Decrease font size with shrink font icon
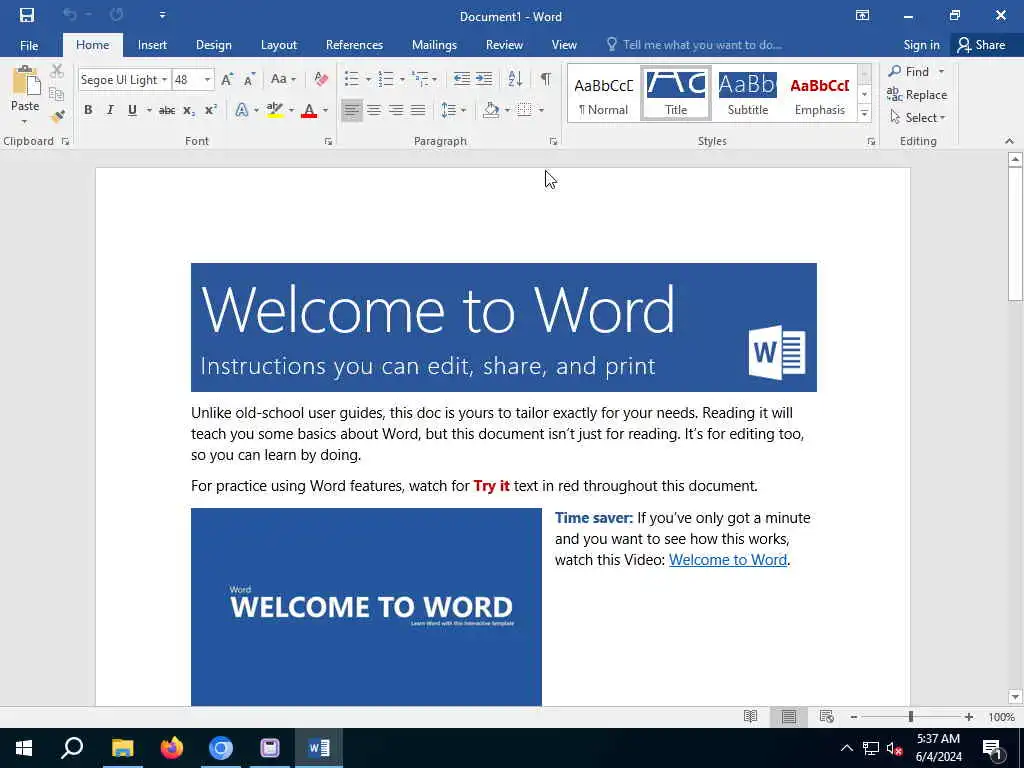This screenshot has height=768, width=1024. (x=249, y=80)
